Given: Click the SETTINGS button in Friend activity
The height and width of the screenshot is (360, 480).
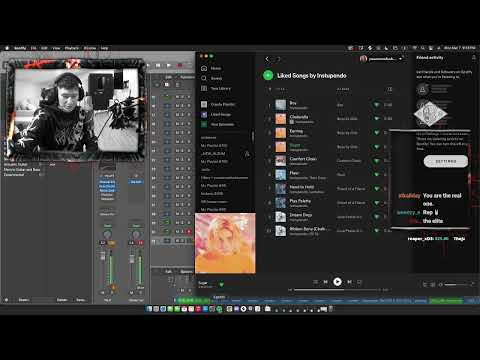Looking at the screenshot, I should (446, 161).
